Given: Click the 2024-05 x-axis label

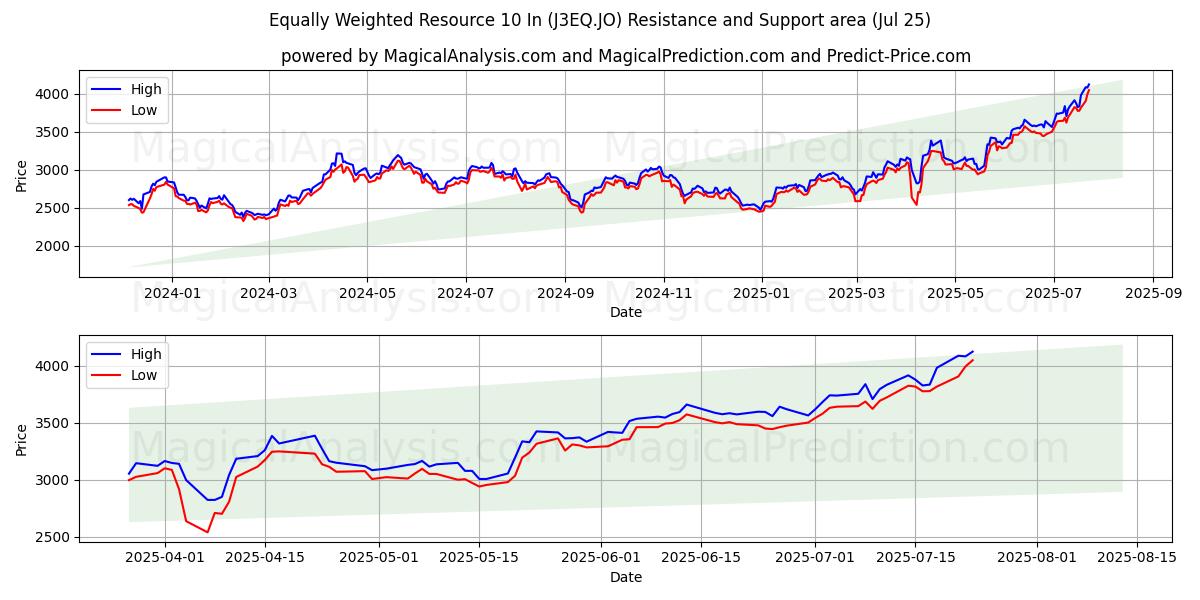Looking at the screenshot, I should pos(366,294).
